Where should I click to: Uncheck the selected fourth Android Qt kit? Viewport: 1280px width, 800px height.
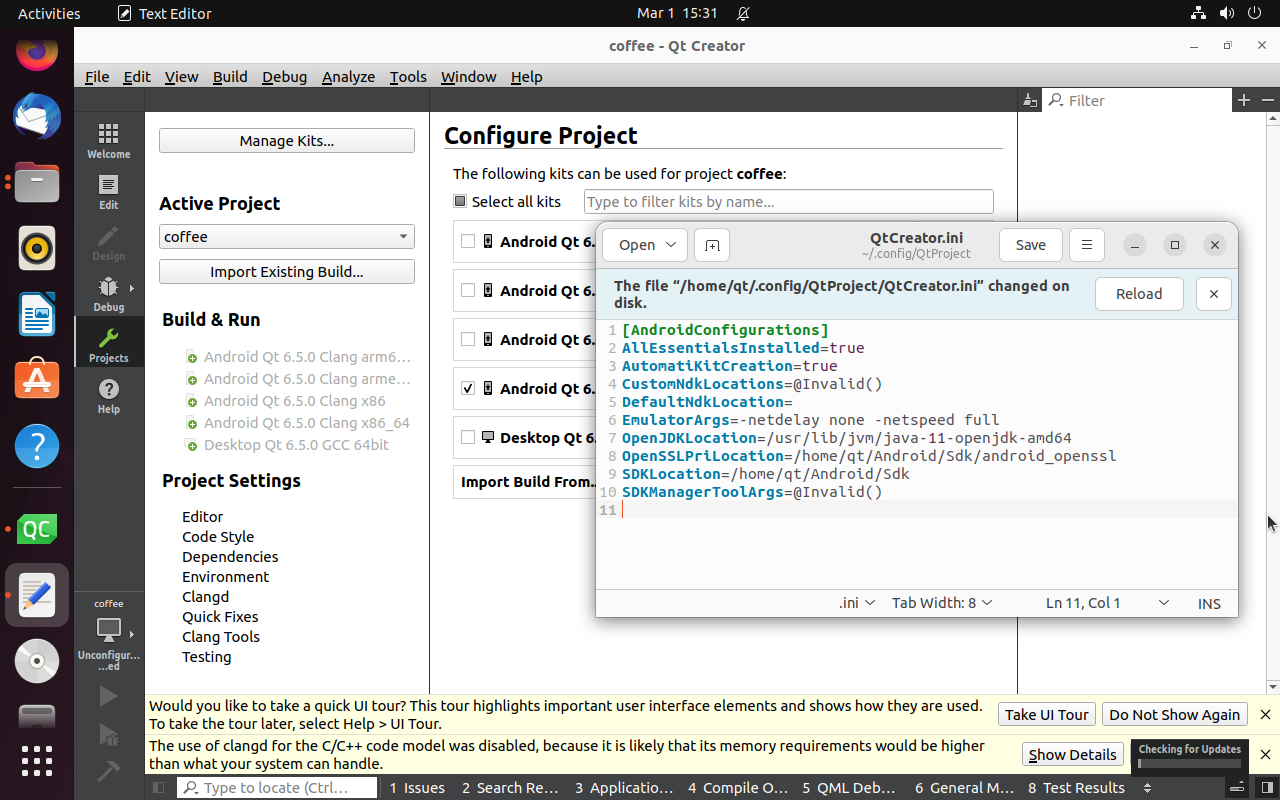[468, 388]
